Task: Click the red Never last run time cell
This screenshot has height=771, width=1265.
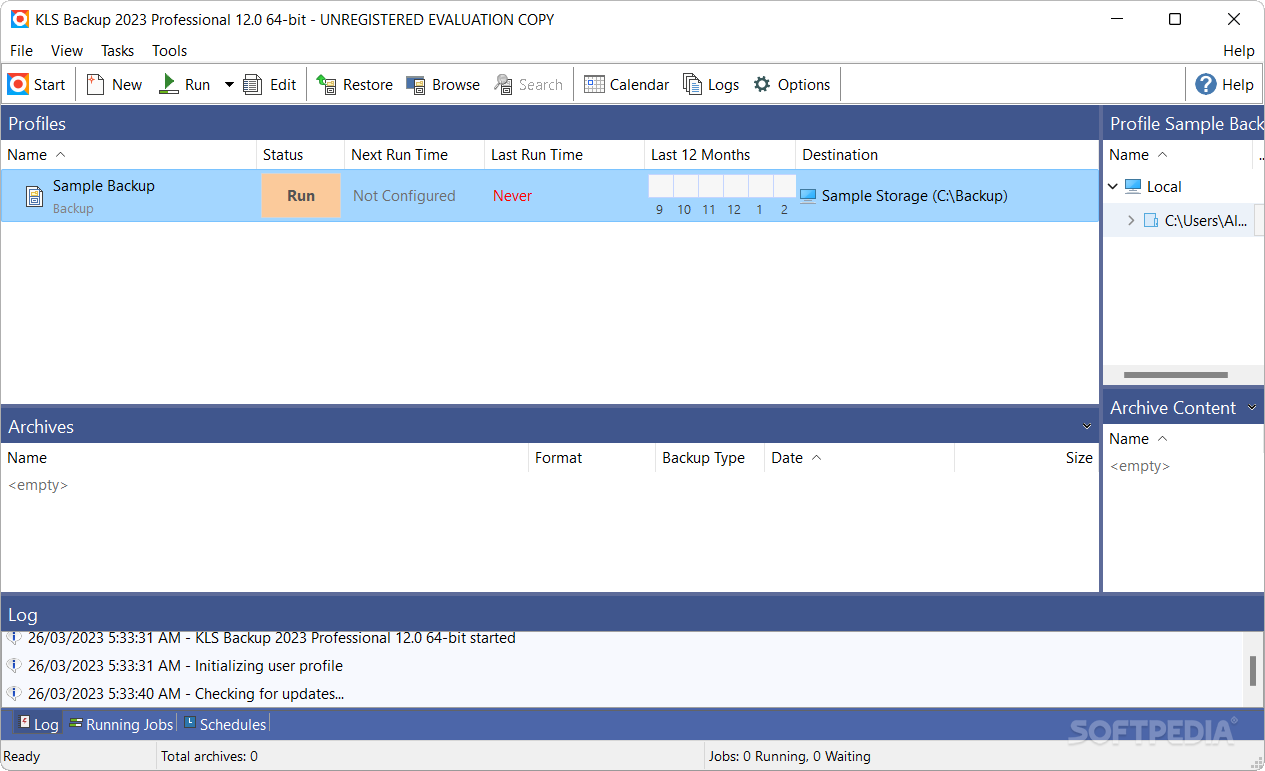Action: coord(512,196)
